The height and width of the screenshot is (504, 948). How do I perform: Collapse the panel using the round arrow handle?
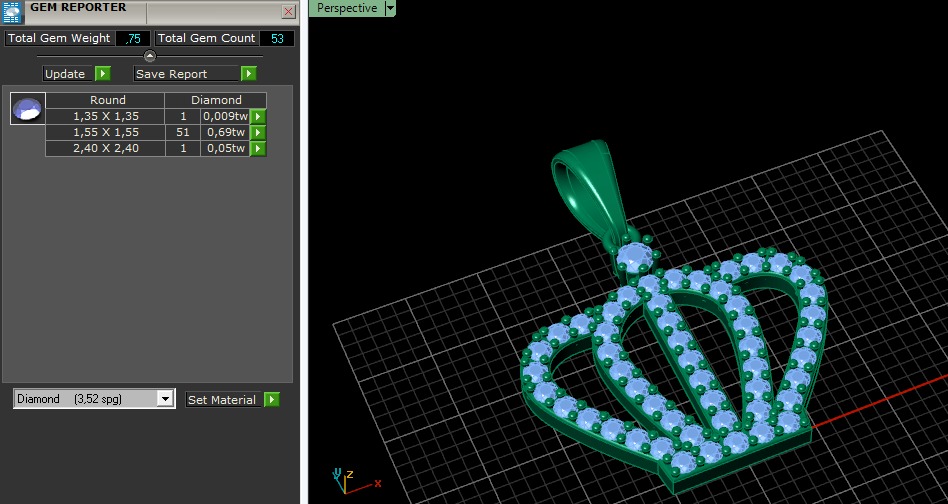click(x=150, y=56)
